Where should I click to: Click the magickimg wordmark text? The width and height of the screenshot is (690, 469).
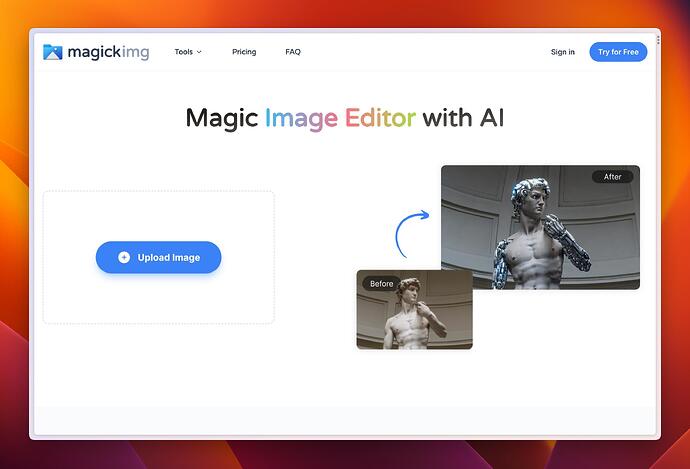click(x=108, y=52)
